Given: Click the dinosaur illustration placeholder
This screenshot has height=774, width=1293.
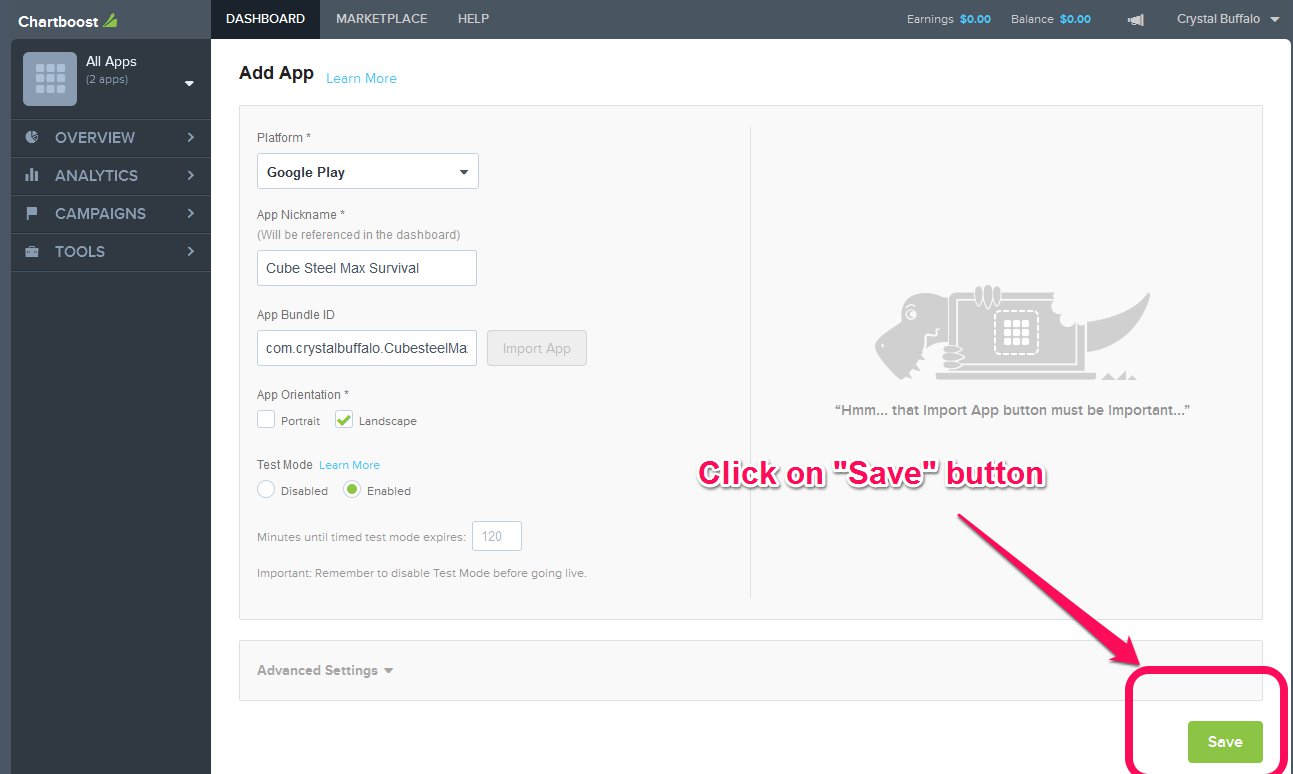Looking at the screenshot, I should tap(1012, 332).
